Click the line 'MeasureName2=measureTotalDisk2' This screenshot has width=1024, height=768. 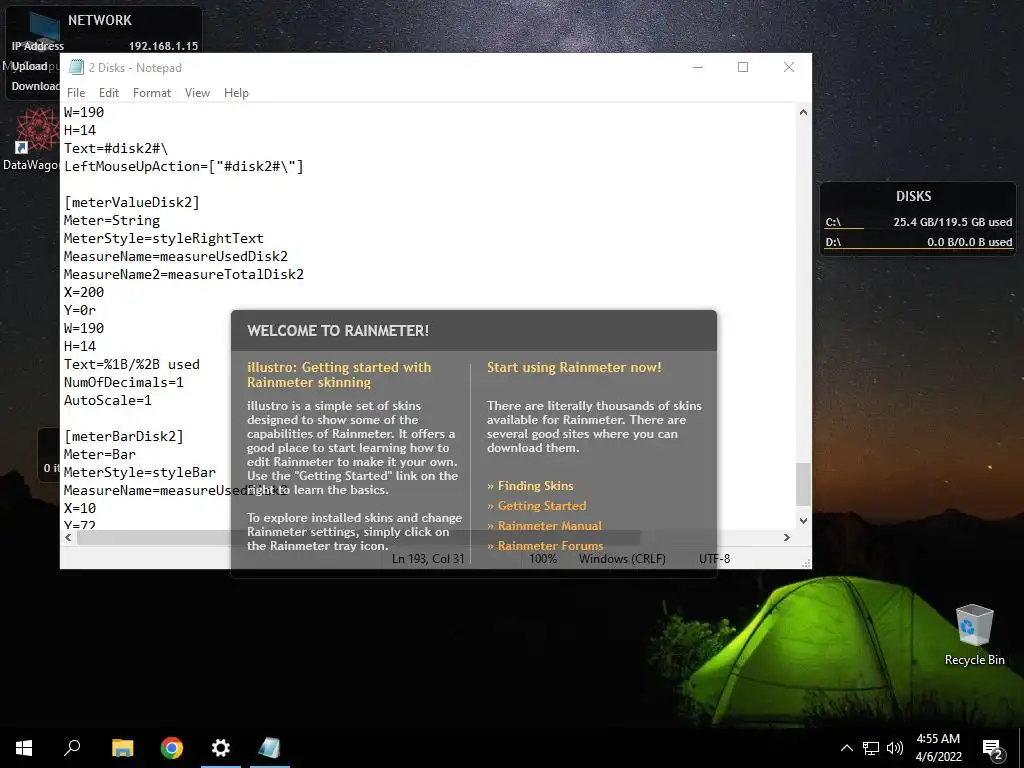point(184,274)
